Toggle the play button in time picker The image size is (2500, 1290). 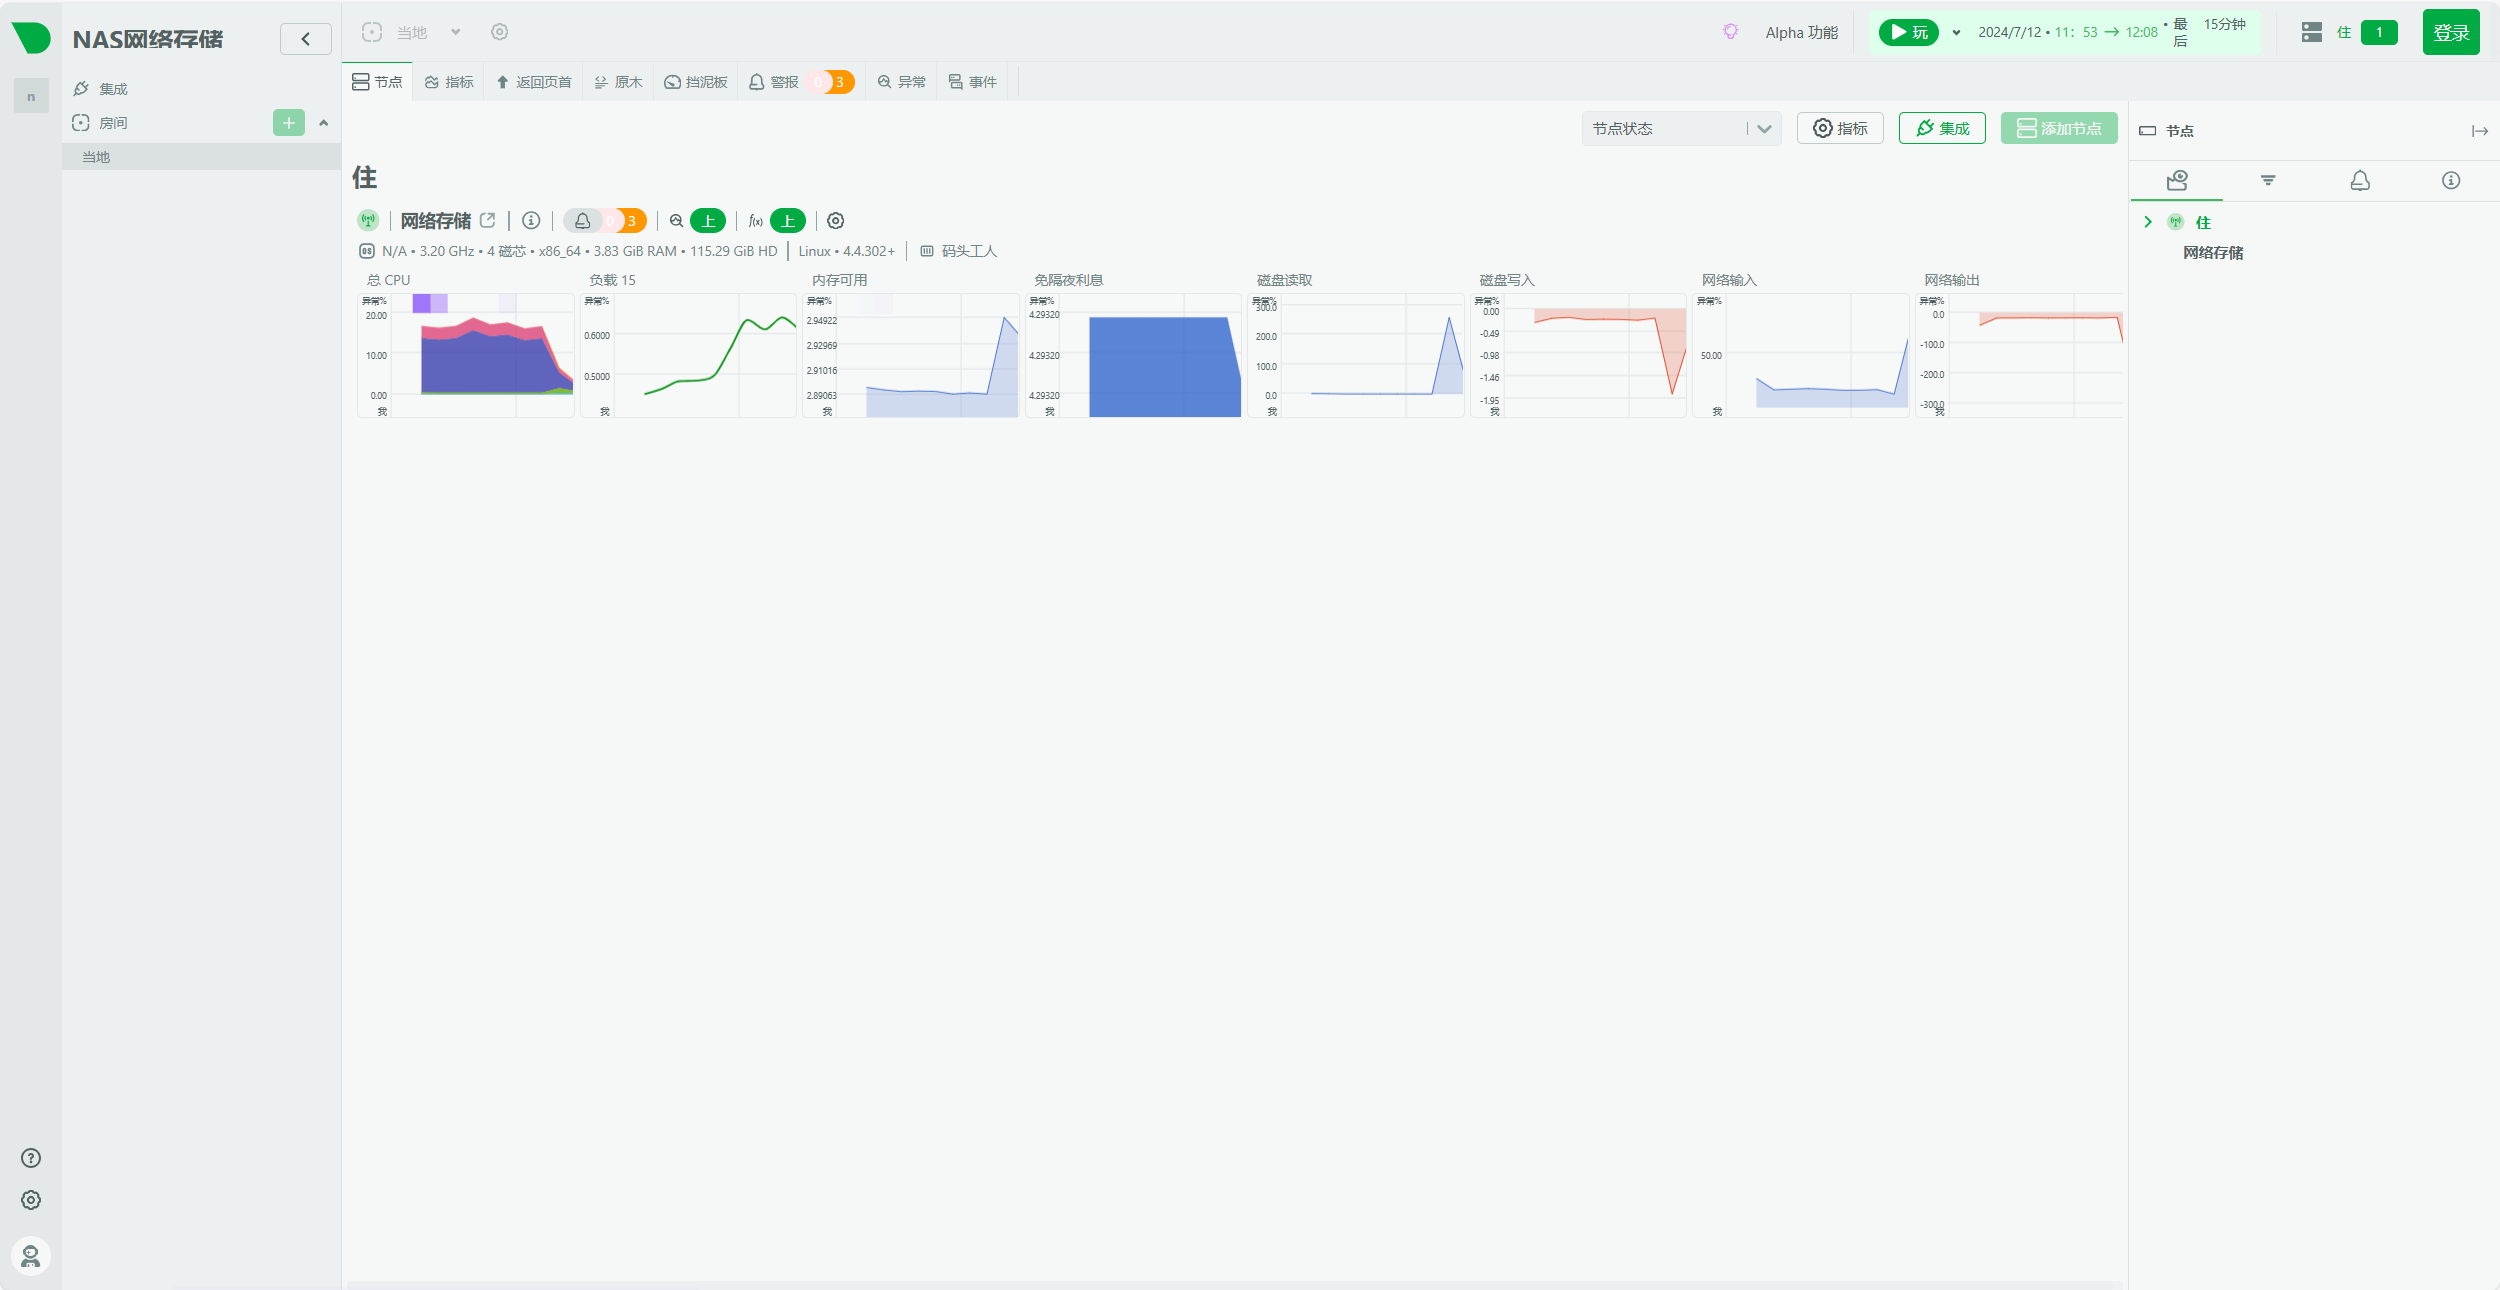(x=1908, y=32)
